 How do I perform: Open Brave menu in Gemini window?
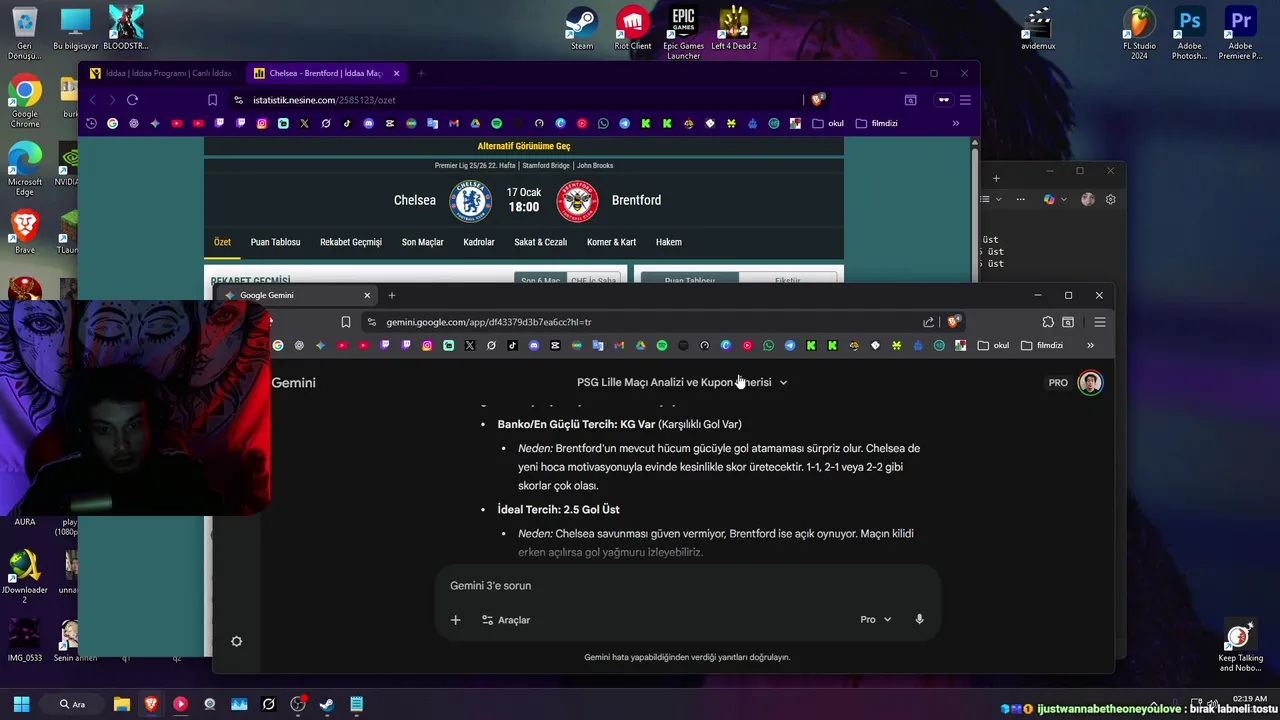click(x=1099, y=322)
